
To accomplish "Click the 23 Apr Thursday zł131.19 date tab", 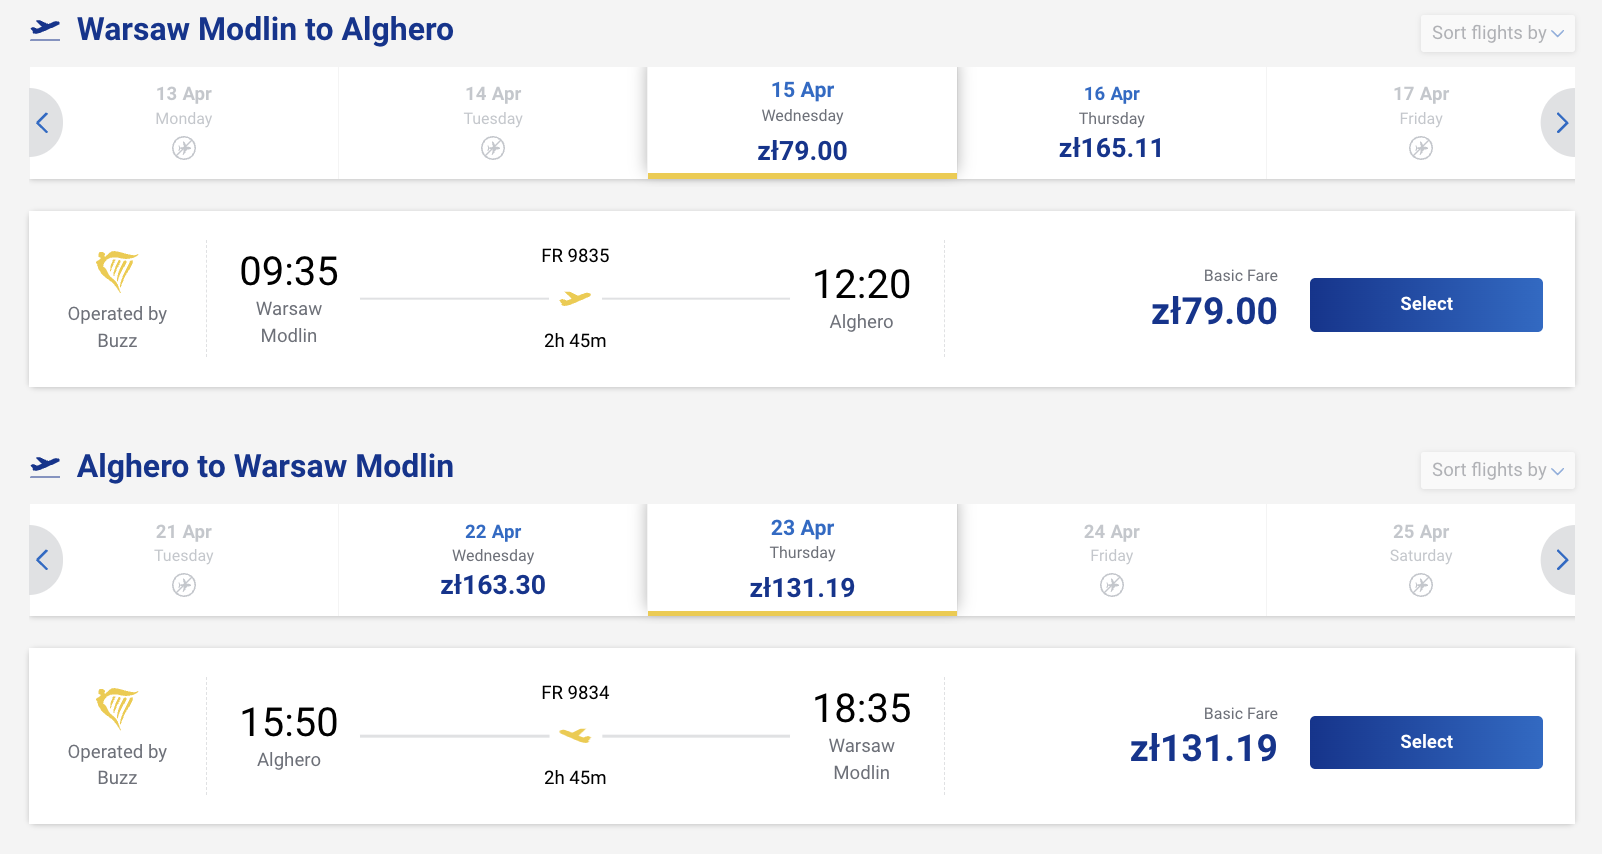I will pos(802,559).
